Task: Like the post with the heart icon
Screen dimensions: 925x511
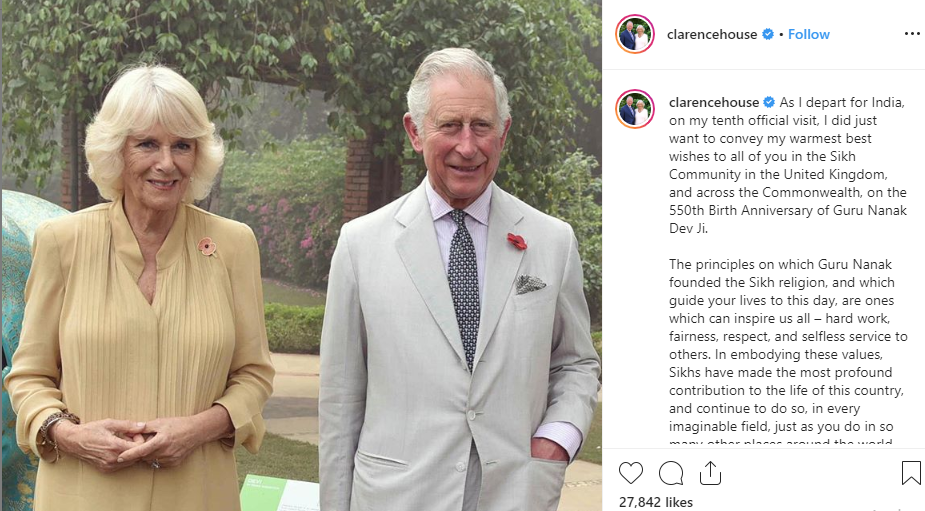Action: coord(631,473)
